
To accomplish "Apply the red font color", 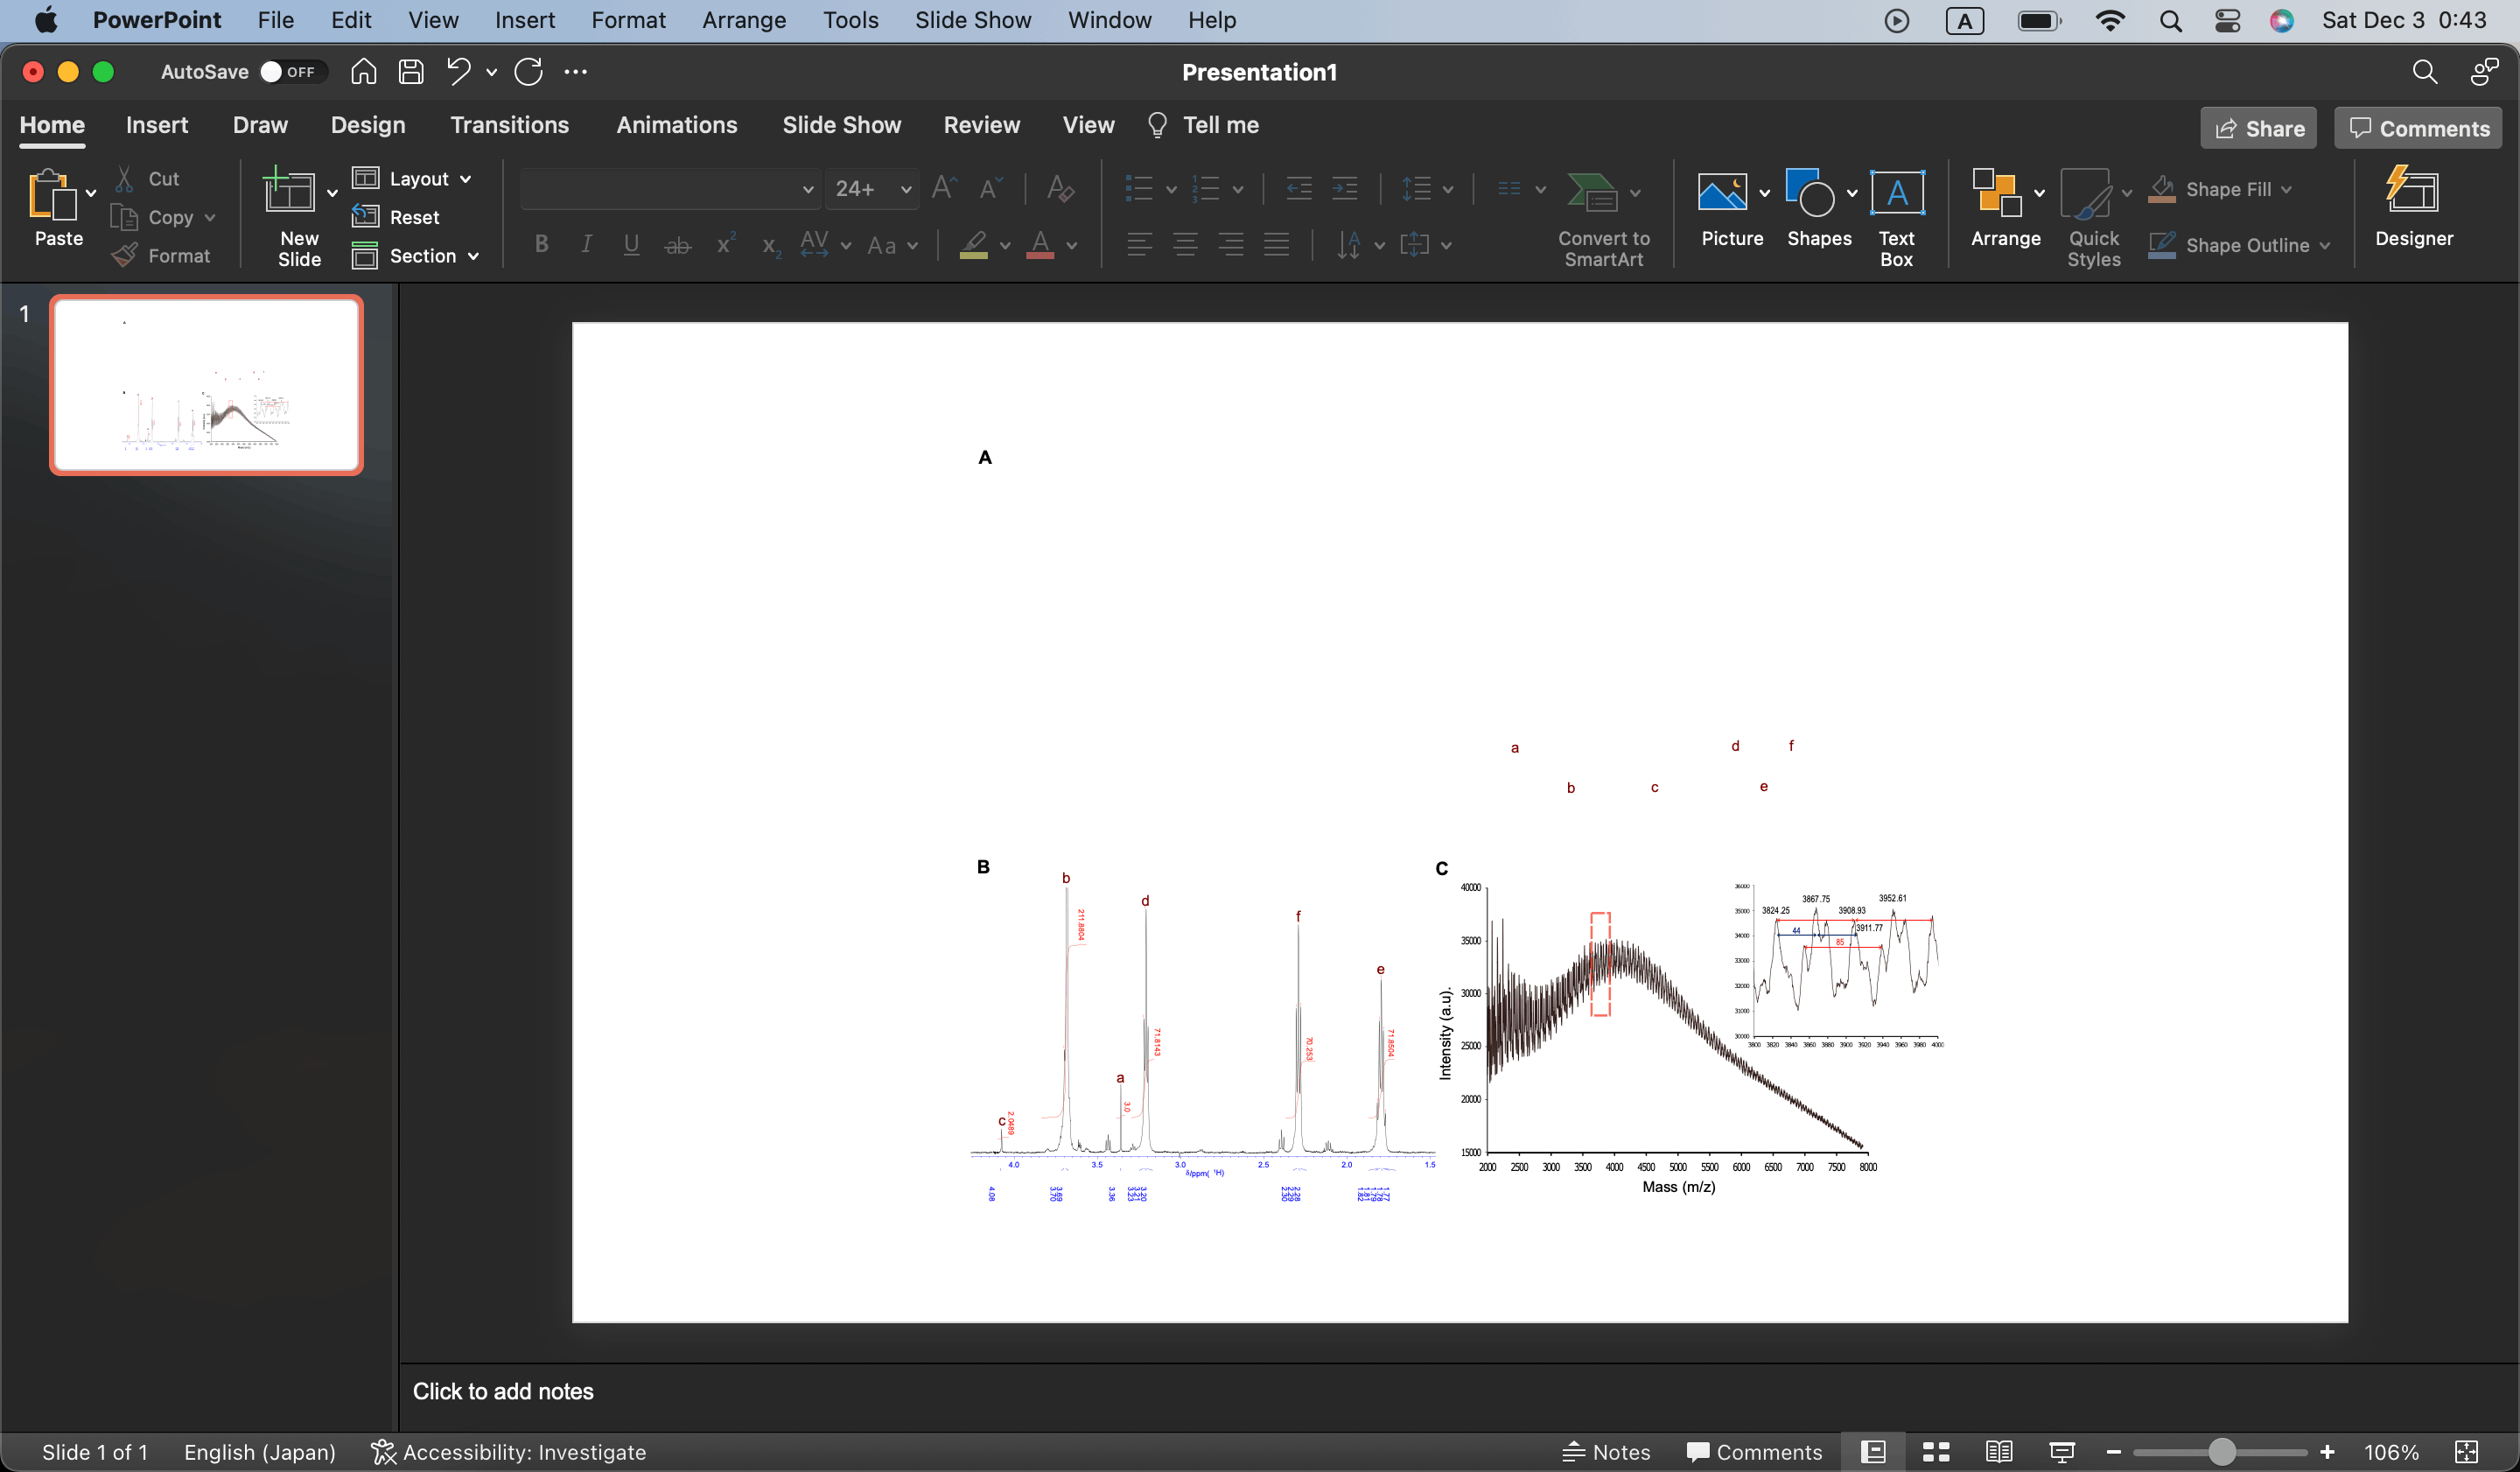I will 1040,245.
